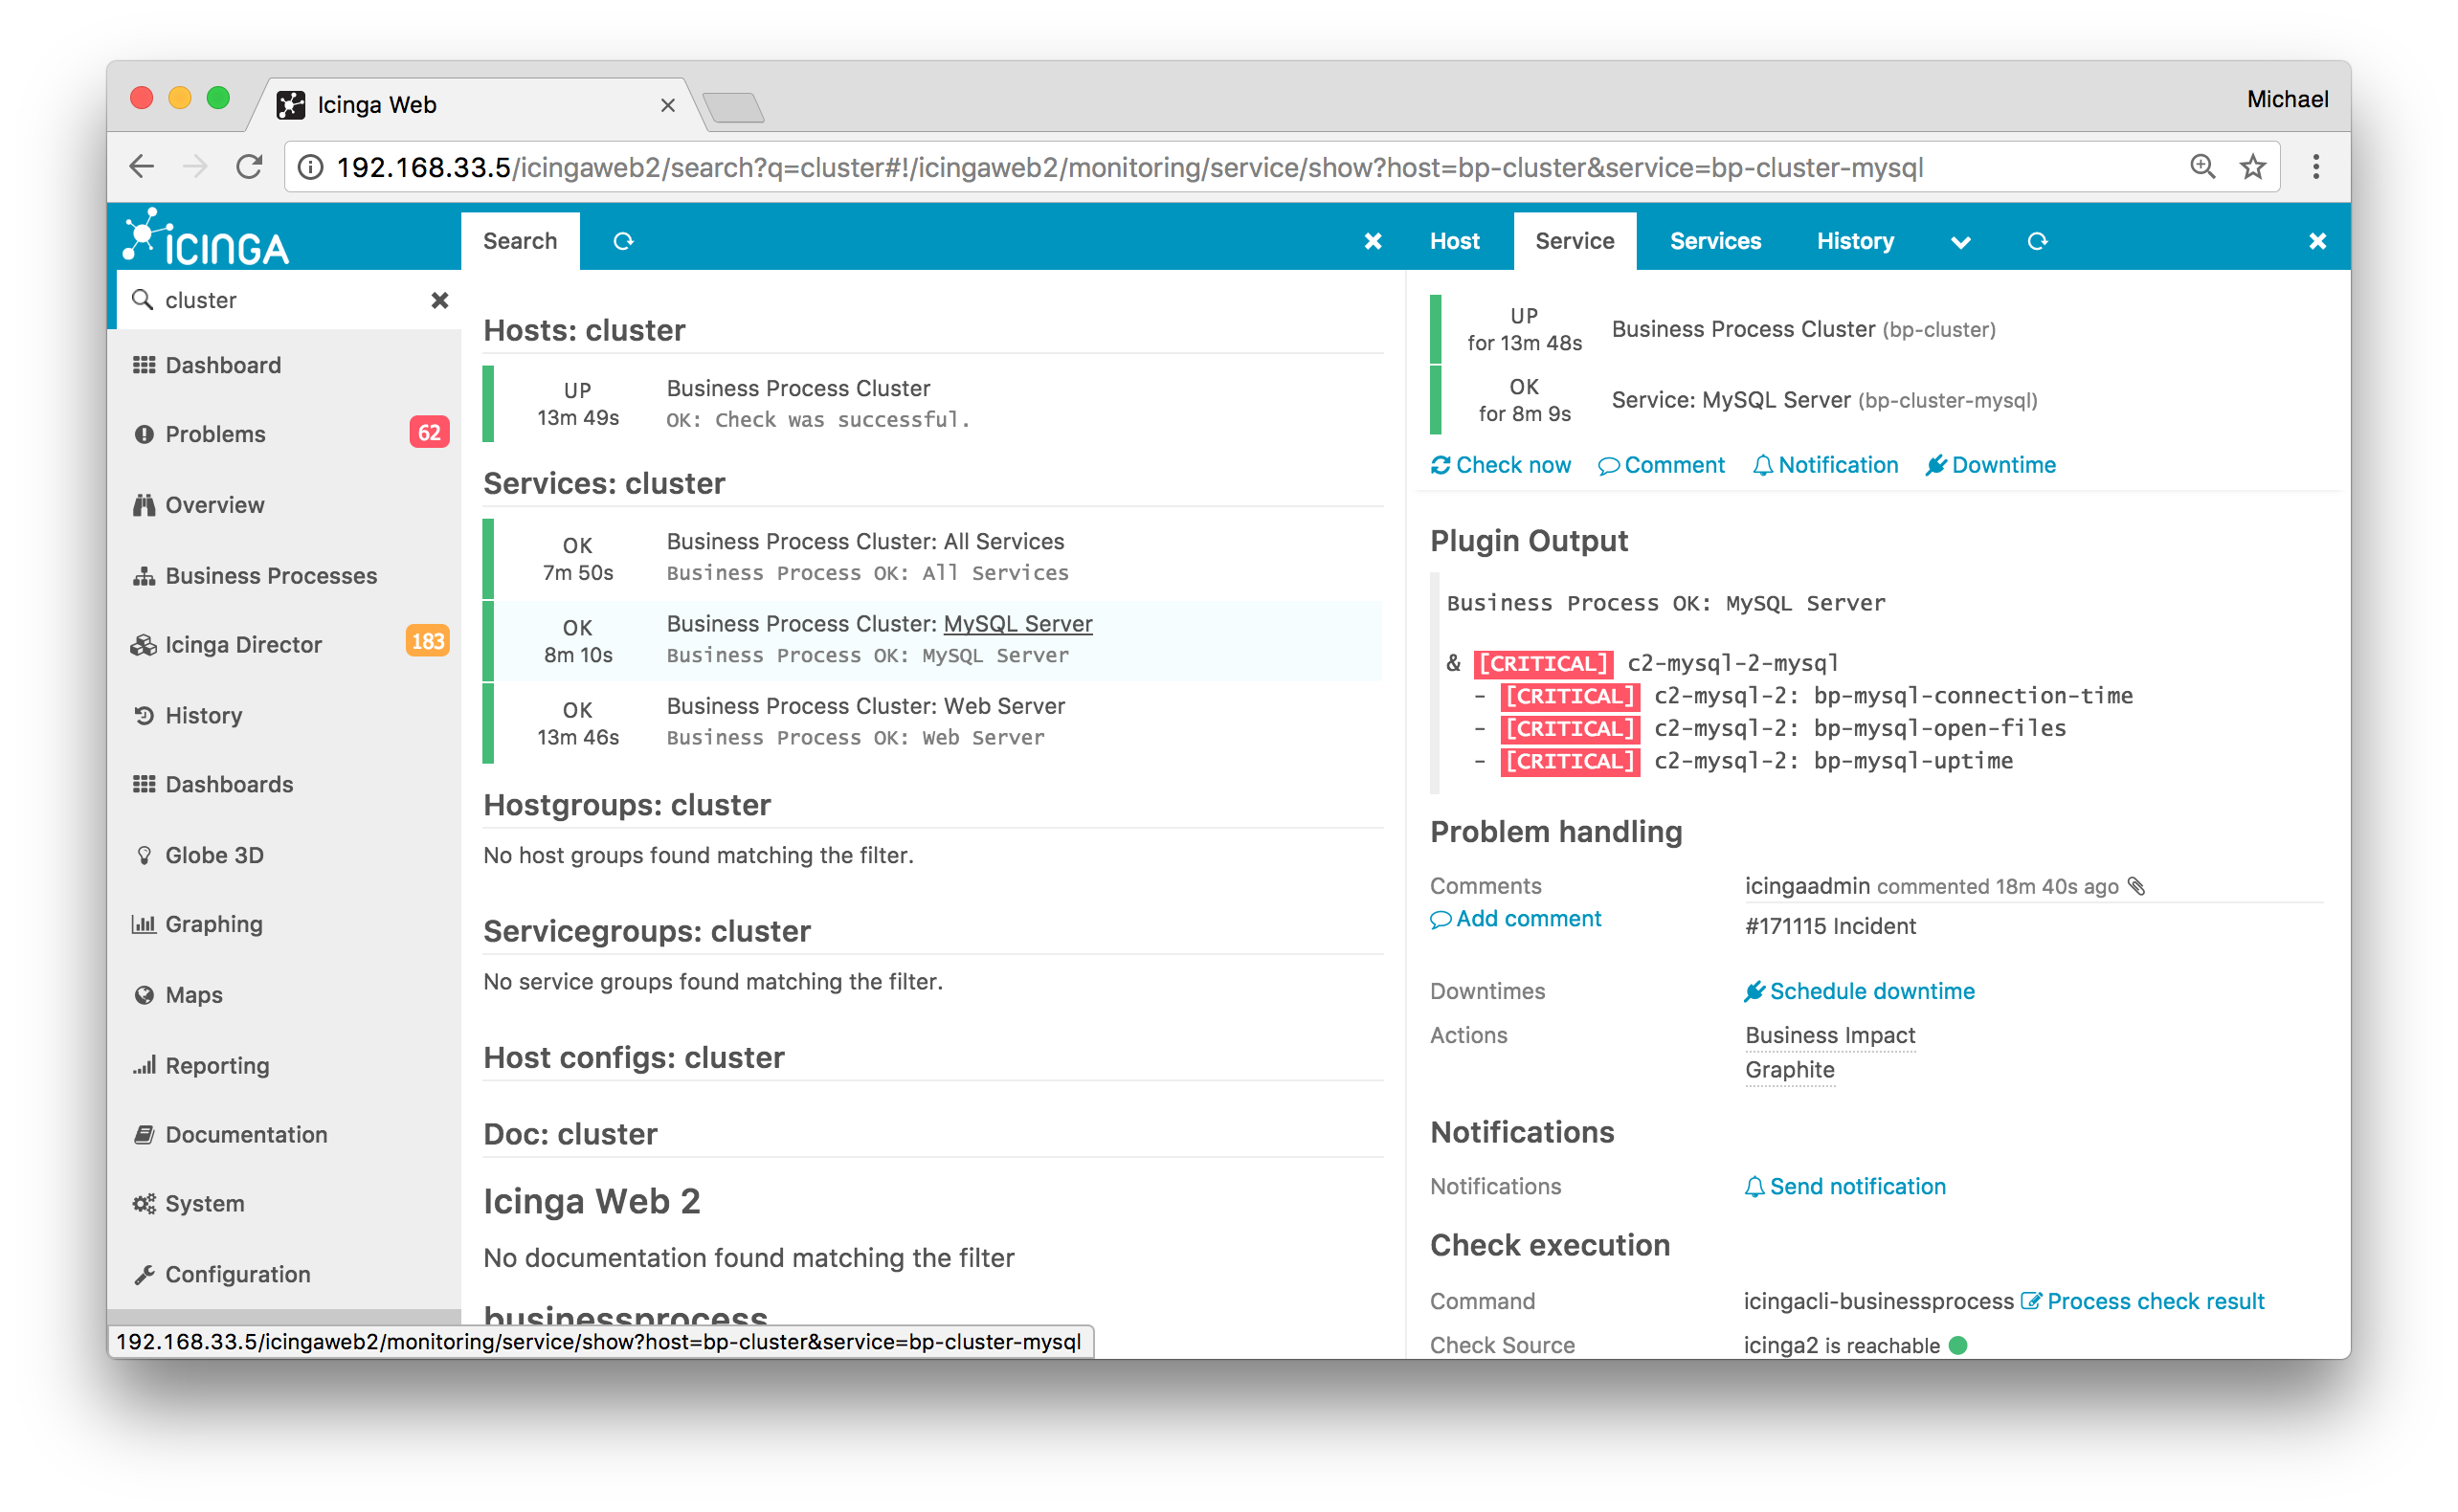This screenshot has width=2458, height=1512.
Task: Click the Downtime action link
Action: click(x=1990, y=465)
